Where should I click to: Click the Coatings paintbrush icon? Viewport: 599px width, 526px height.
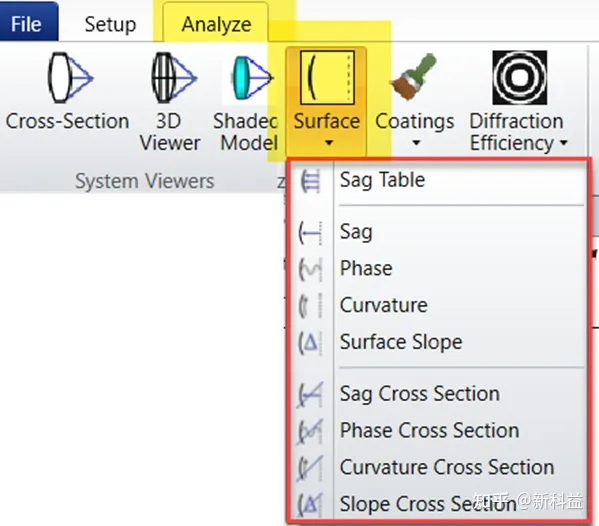coord(414,76)
